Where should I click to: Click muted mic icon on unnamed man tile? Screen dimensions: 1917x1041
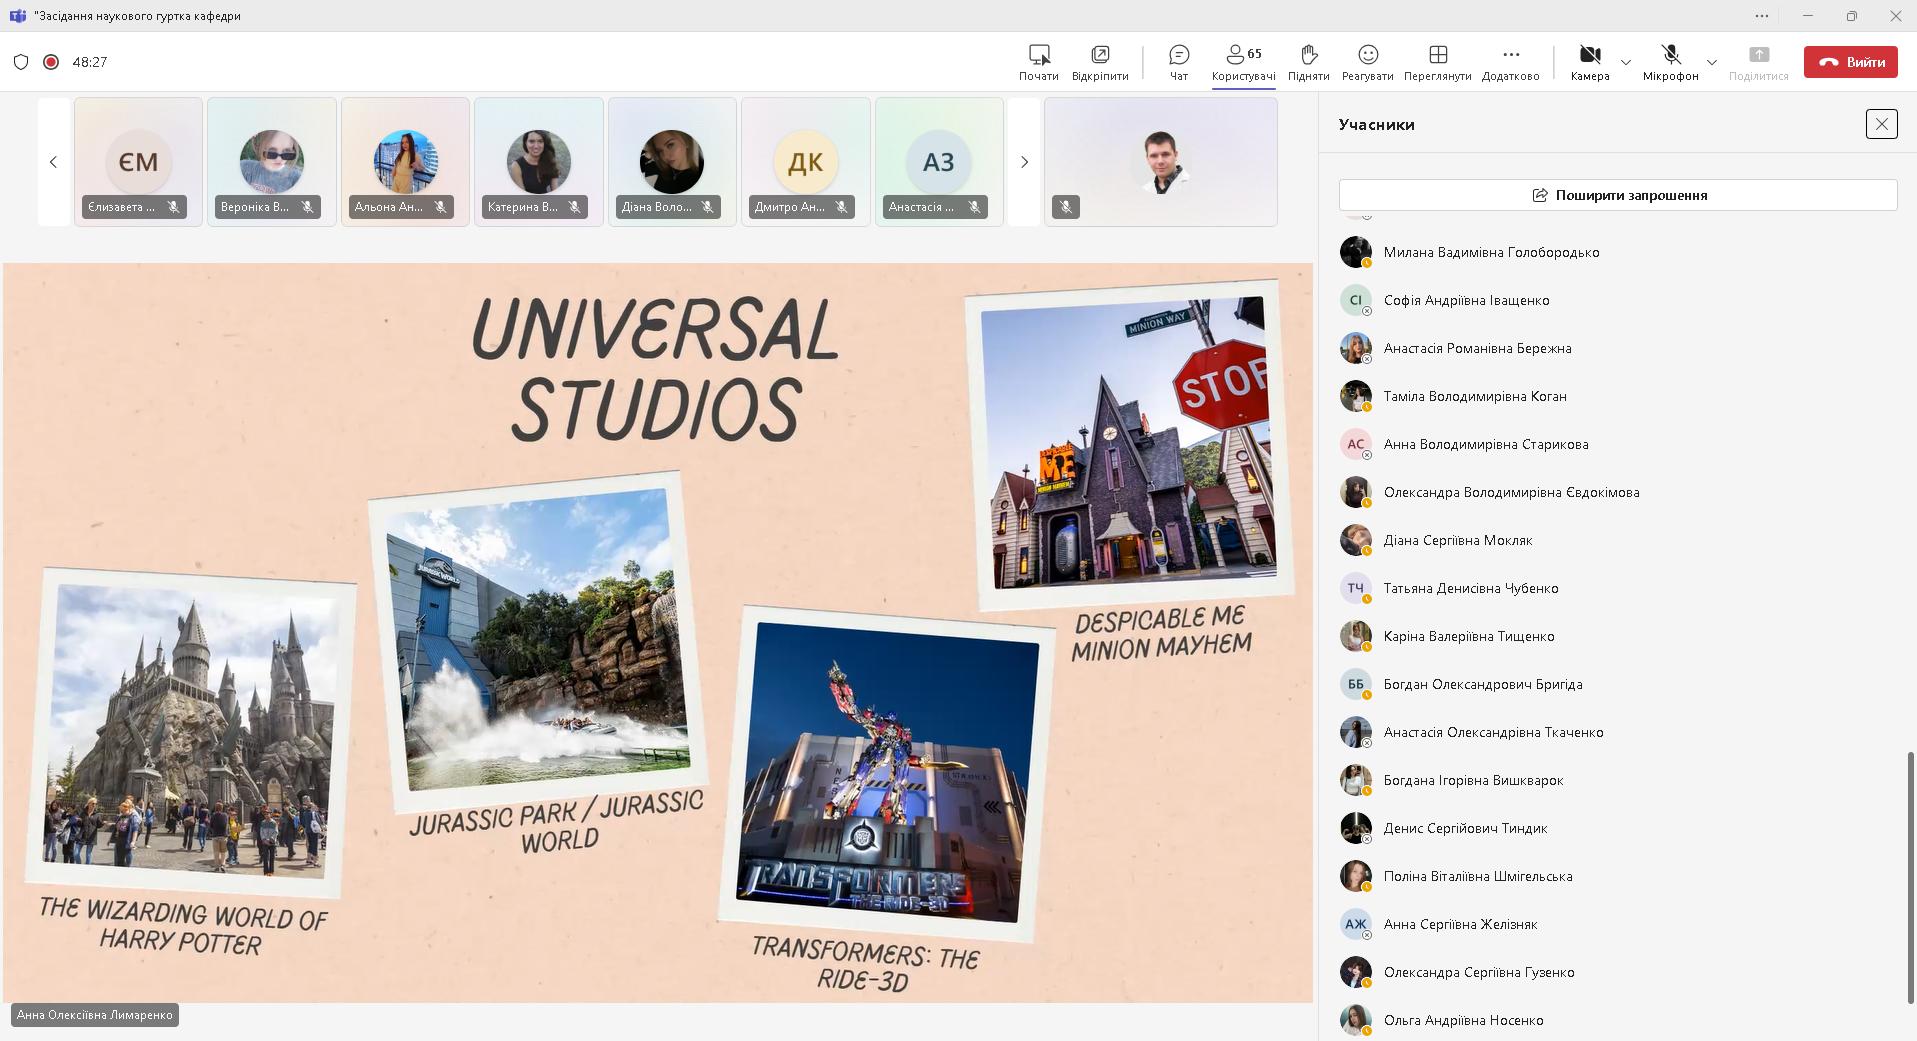pyautogui.click(x=1066, y=207)
